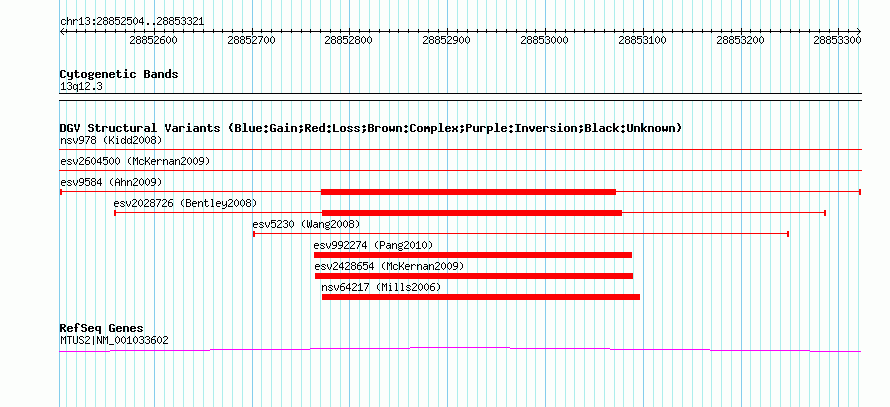Viewport: 890px width, 407px height.
Task: Open variant esv5230 (Wang2008) label
Action: click(x=306, y=224)
